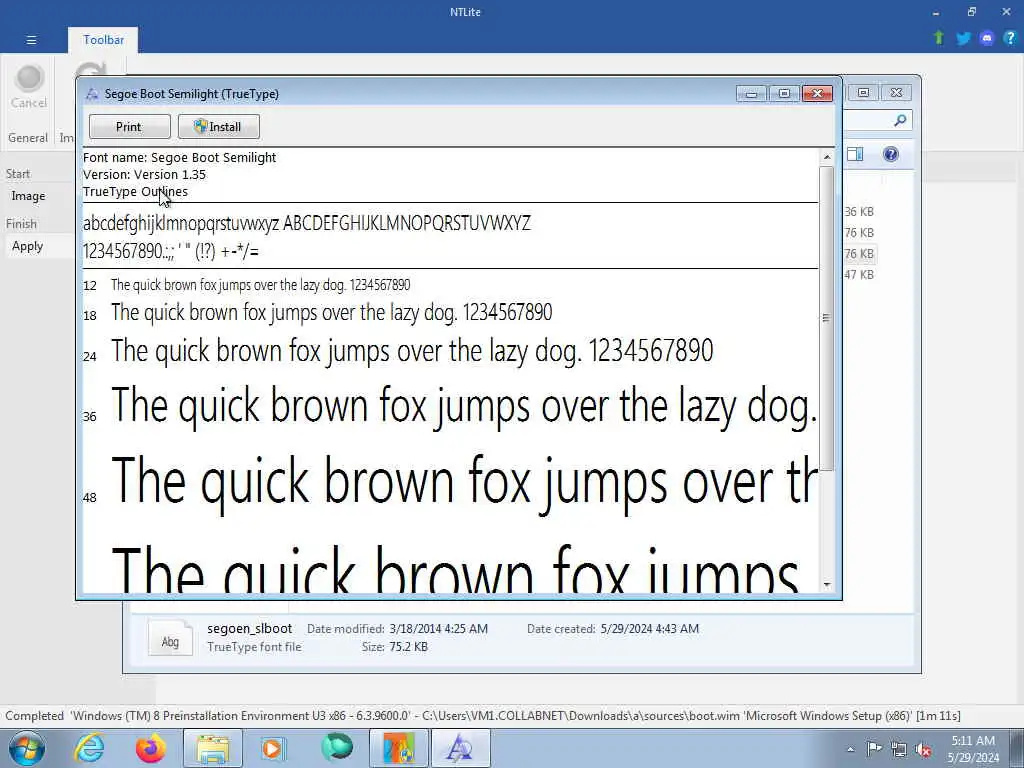Select the 47 KB file size entry in Explorer
This screenshot has height=768, width=1024.
[x=859, y=274]
